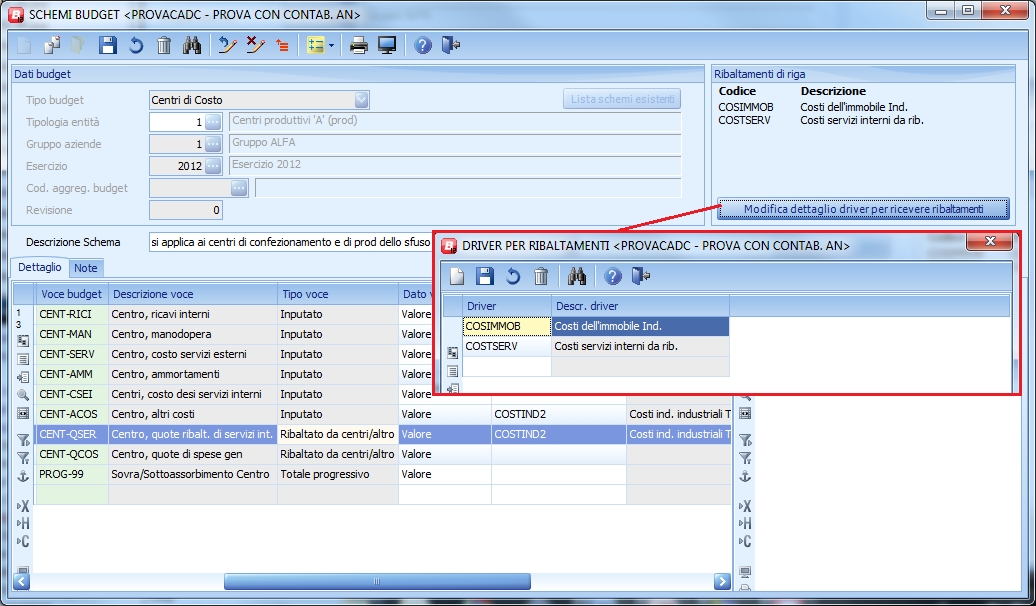Click the binoculars icon in DRIVER PER RIBALTAMENTI toolbar
The height and width of the screenshot is (606, 1036).
click(577, 276)
